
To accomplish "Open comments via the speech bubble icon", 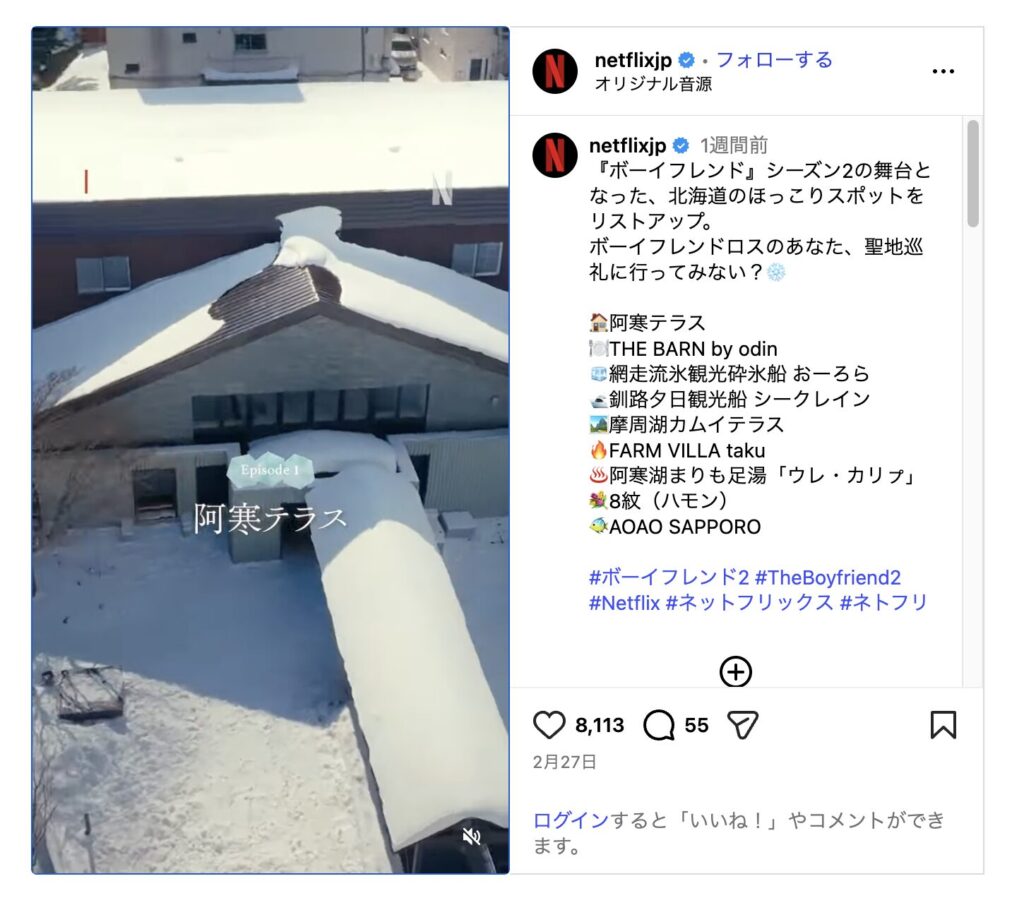I will click(659, 725).
